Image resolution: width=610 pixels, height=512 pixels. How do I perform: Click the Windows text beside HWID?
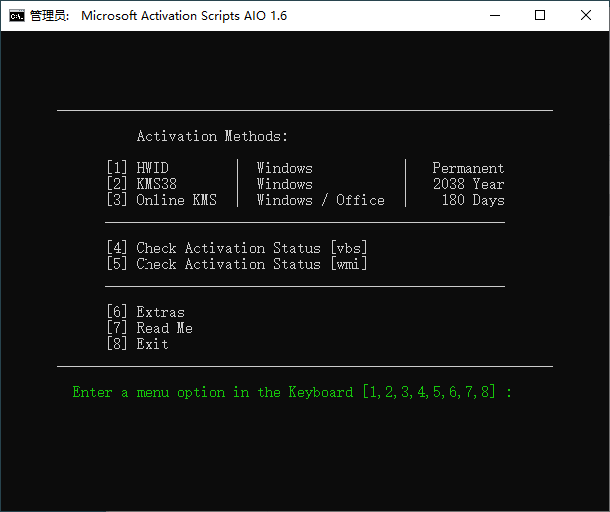tap(284, 168)
